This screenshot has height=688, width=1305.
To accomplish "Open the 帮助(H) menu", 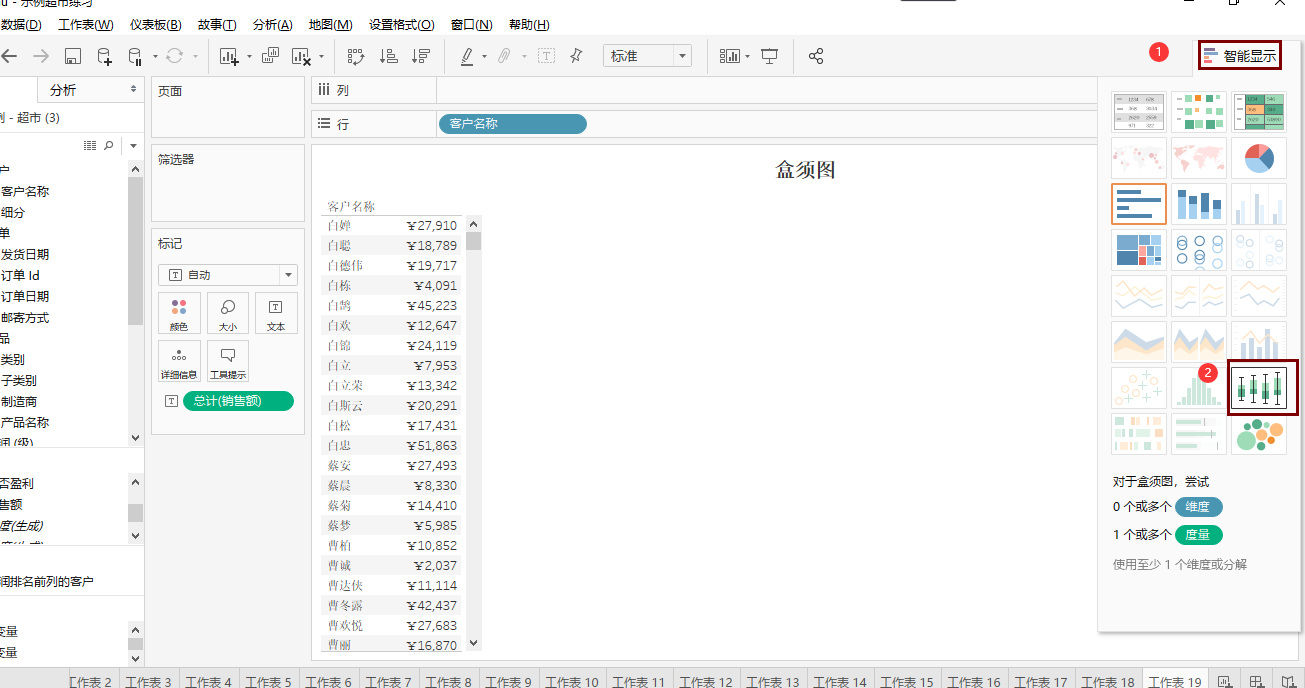I will tap(530, 24).
